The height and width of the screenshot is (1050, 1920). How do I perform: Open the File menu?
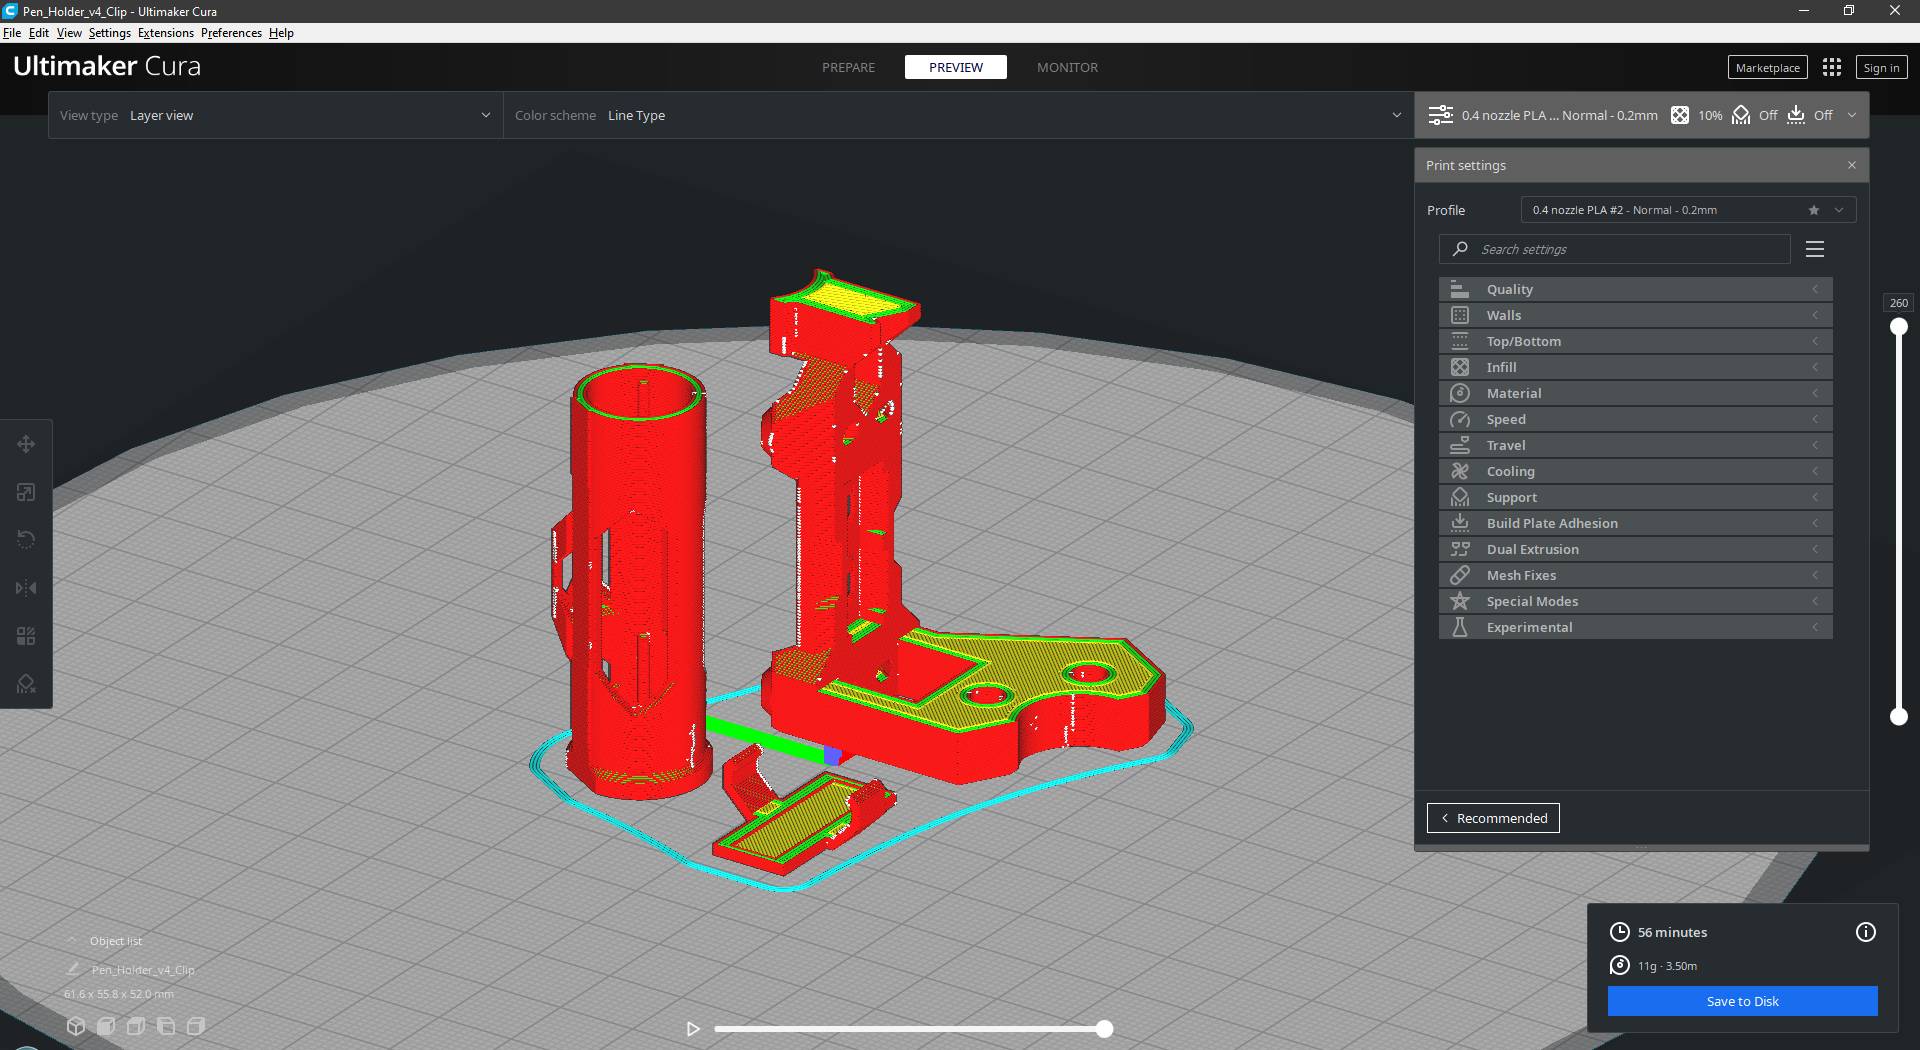point(12,33)
